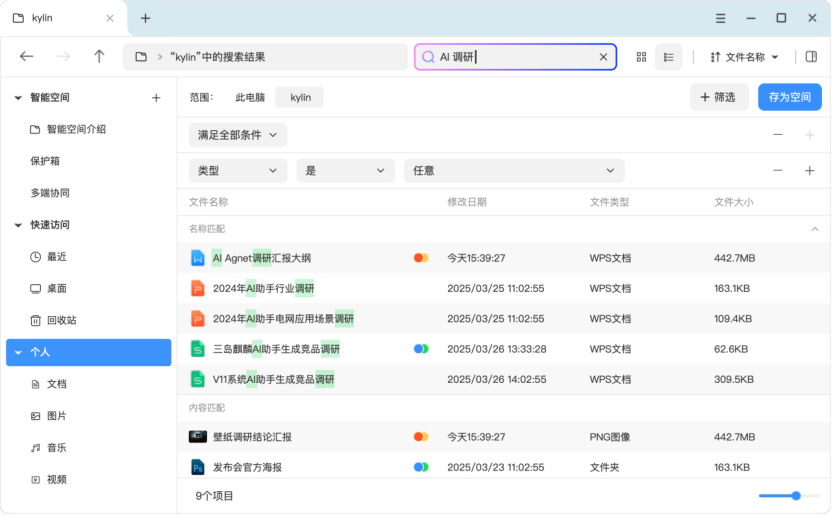The height and width of the screenshot is (515, 832).
Task: Sort by 修改日期 column header
Action: (x=466, y=202)
